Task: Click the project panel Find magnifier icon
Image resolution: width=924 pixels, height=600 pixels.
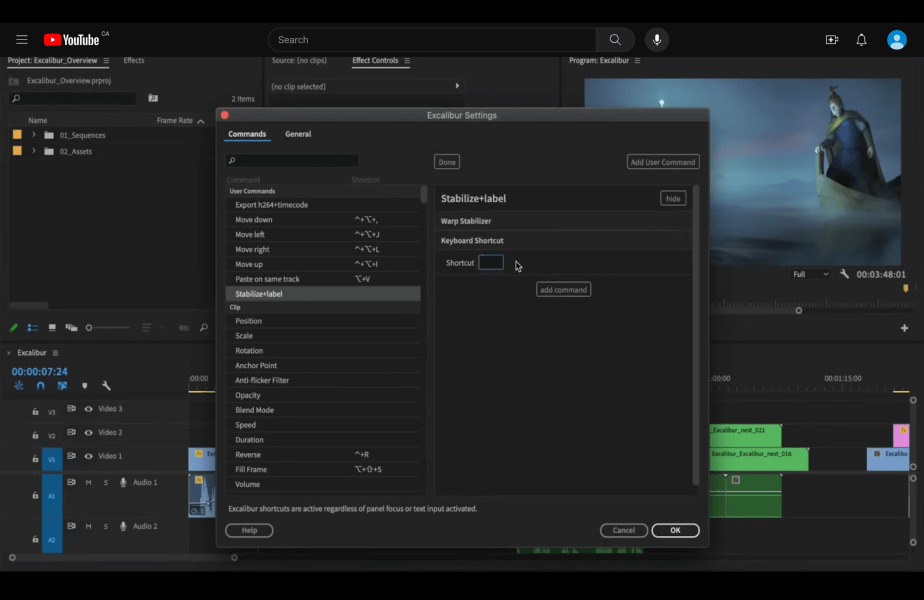Action: [x=203, y=328]
